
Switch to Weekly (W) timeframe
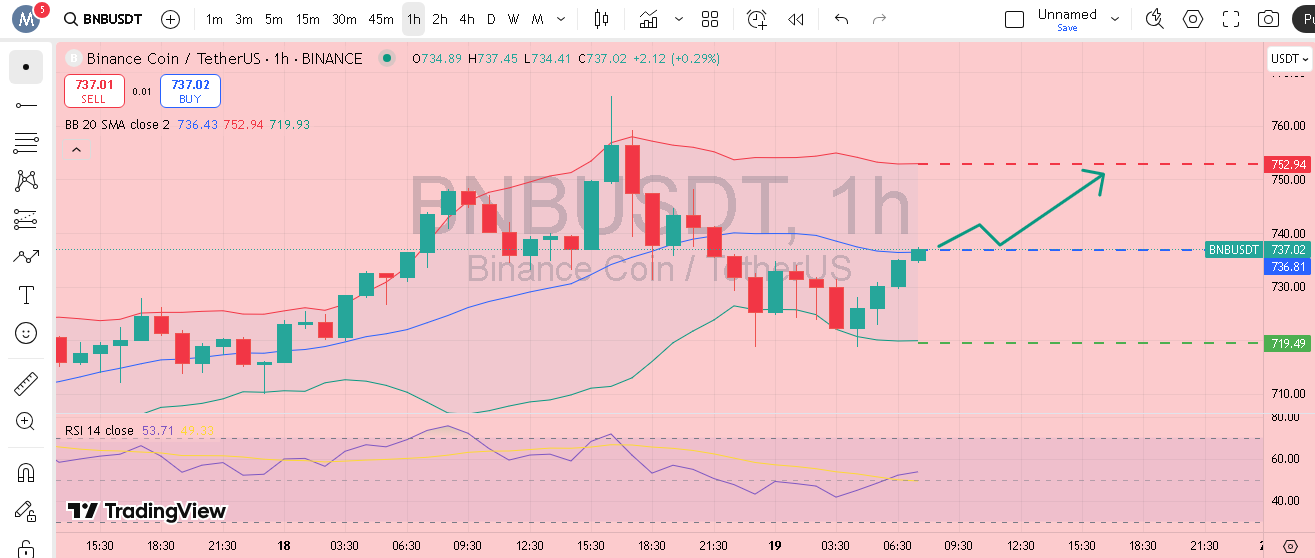tap(513, 19)
